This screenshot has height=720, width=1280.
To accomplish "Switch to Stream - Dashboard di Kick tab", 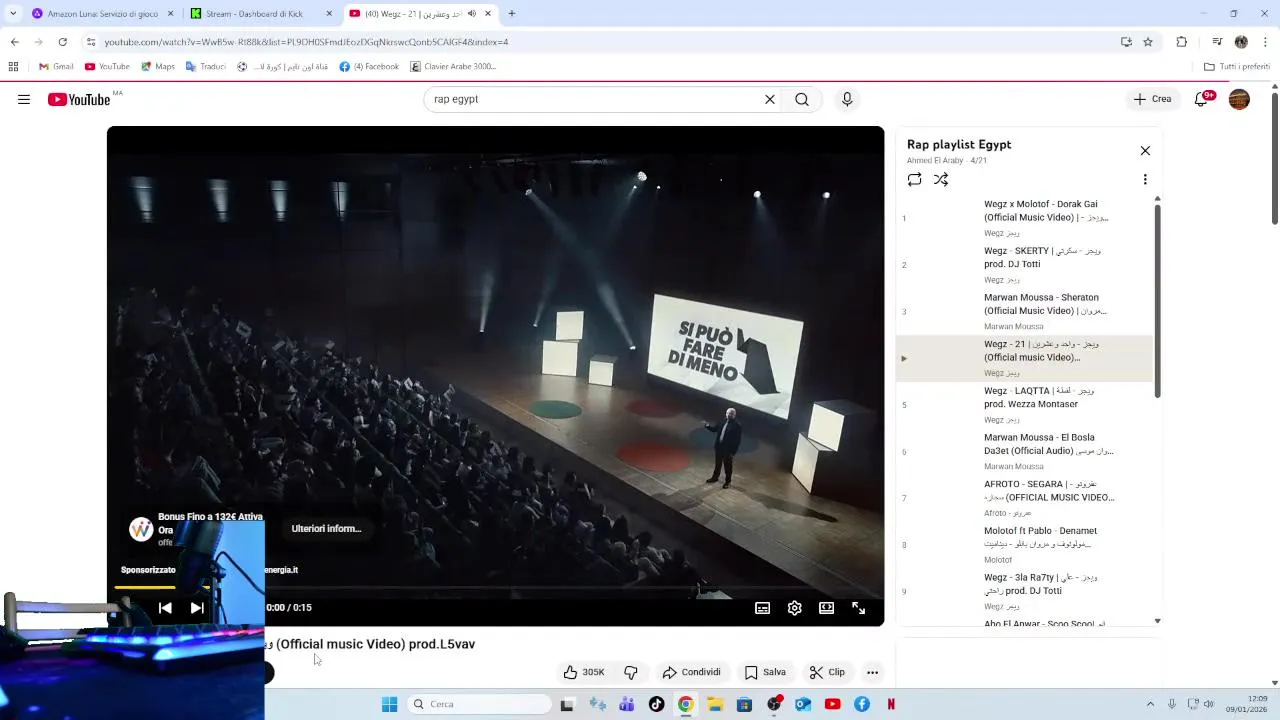I will pos(260,14).
